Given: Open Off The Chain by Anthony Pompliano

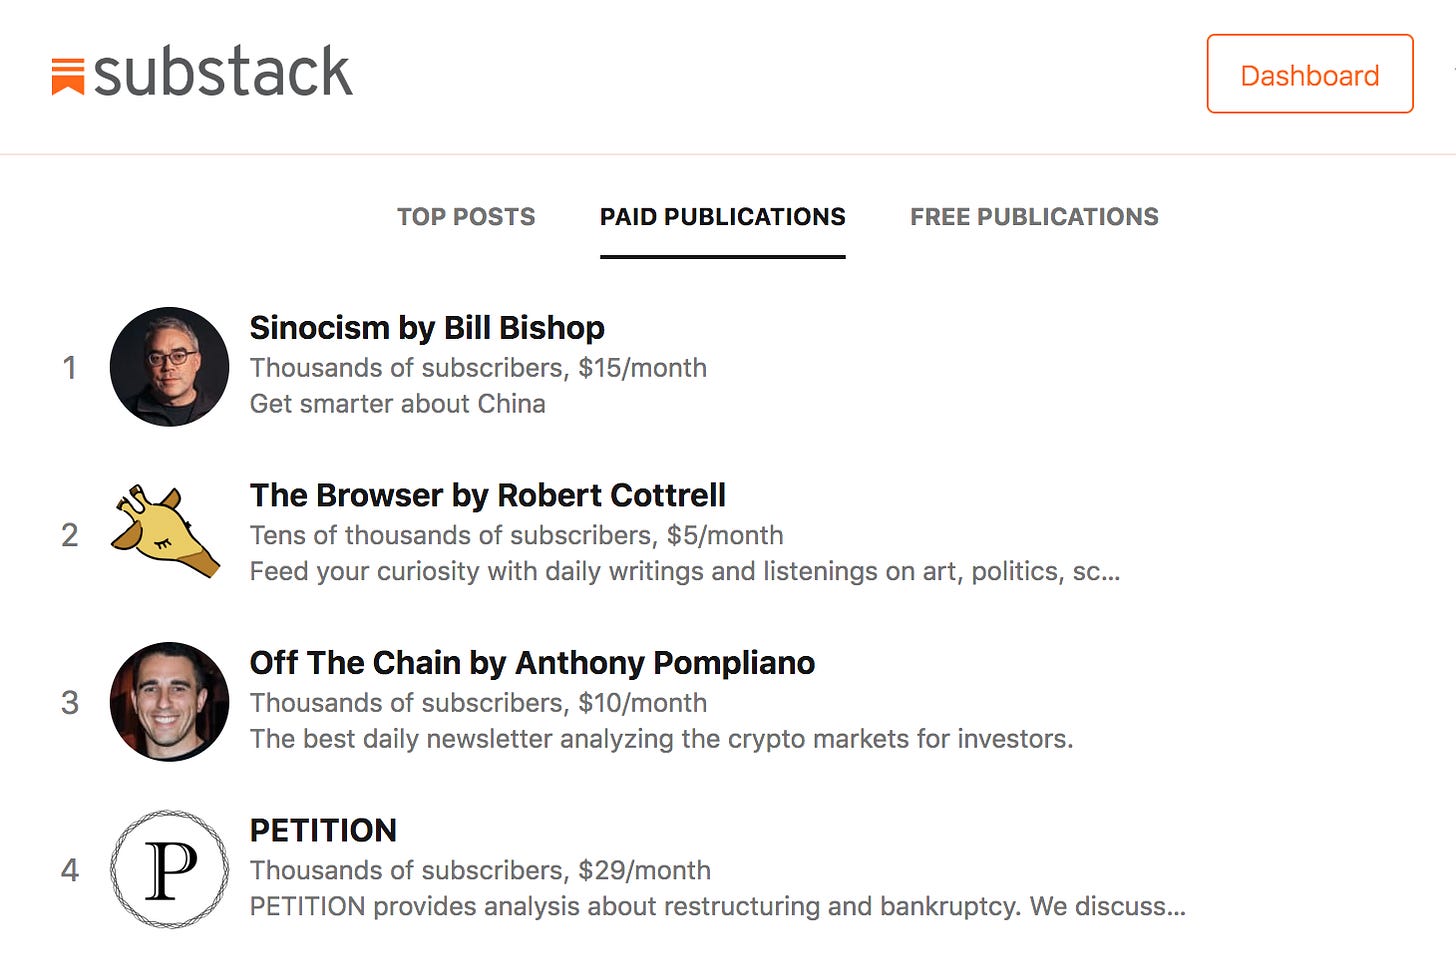Looking at the screenshot, I should click(532, 663).
